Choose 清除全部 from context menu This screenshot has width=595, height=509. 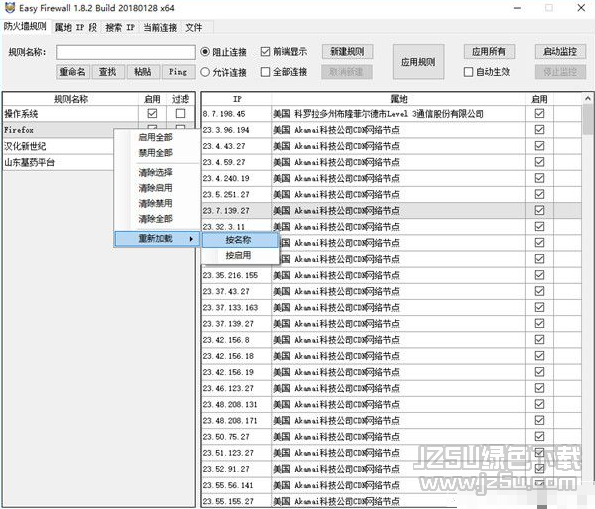click(x=156, y=219)
